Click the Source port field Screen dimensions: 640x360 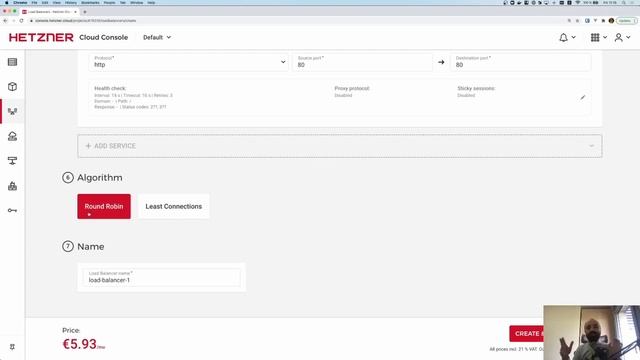click(x=362, y=62)
